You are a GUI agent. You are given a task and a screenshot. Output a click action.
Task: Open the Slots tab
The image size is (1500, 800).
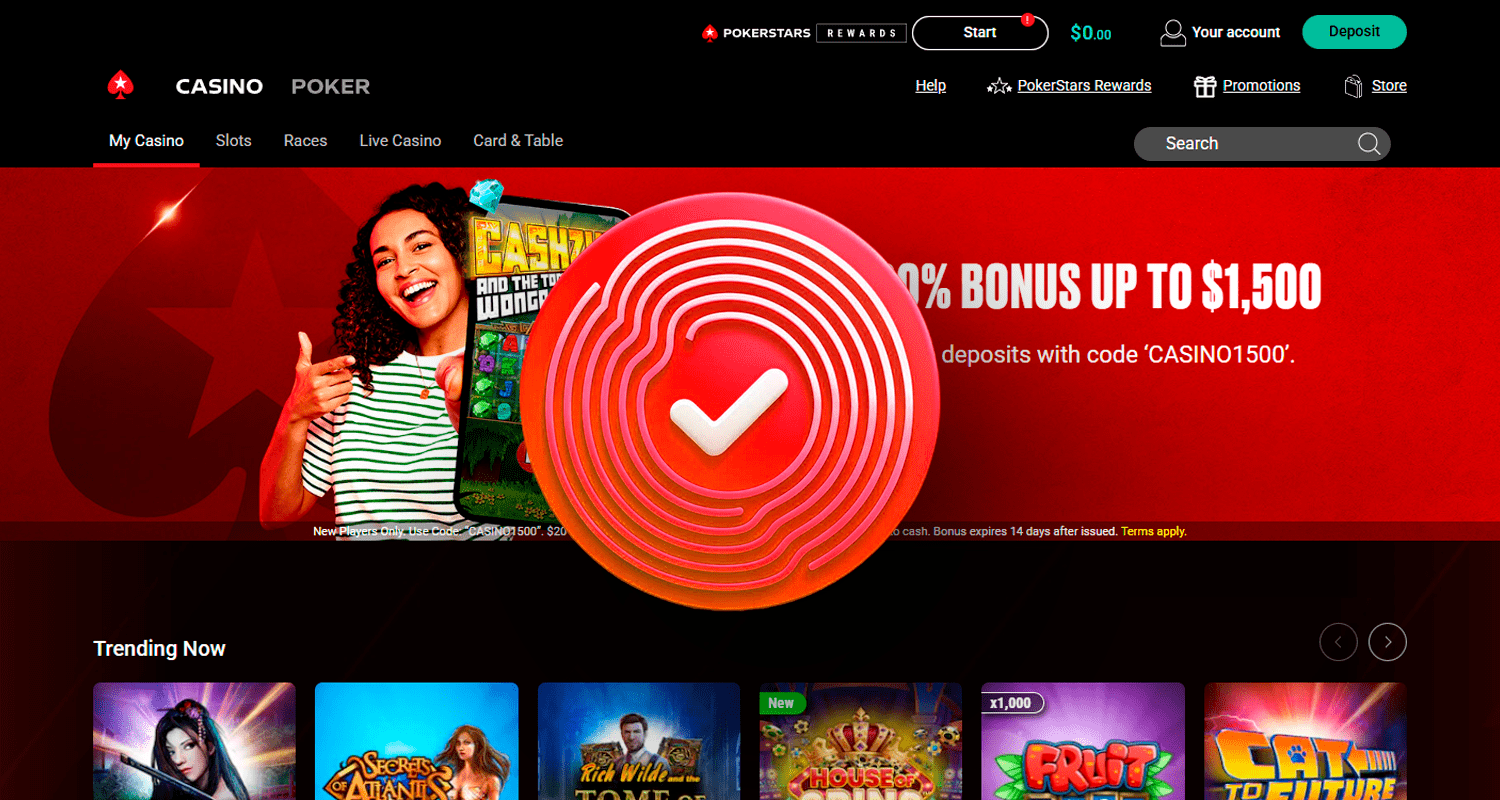pos(234,141)
